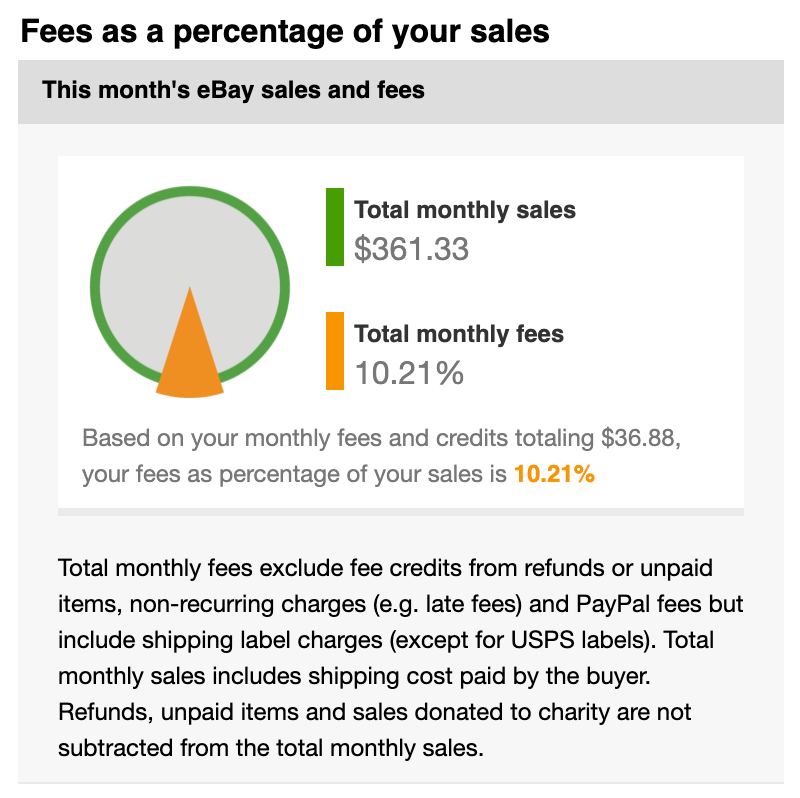Select the green Total monthly sales swatch
Image resolution: width=800 pixels, height=798 pixels.
[x=335, y=227]
